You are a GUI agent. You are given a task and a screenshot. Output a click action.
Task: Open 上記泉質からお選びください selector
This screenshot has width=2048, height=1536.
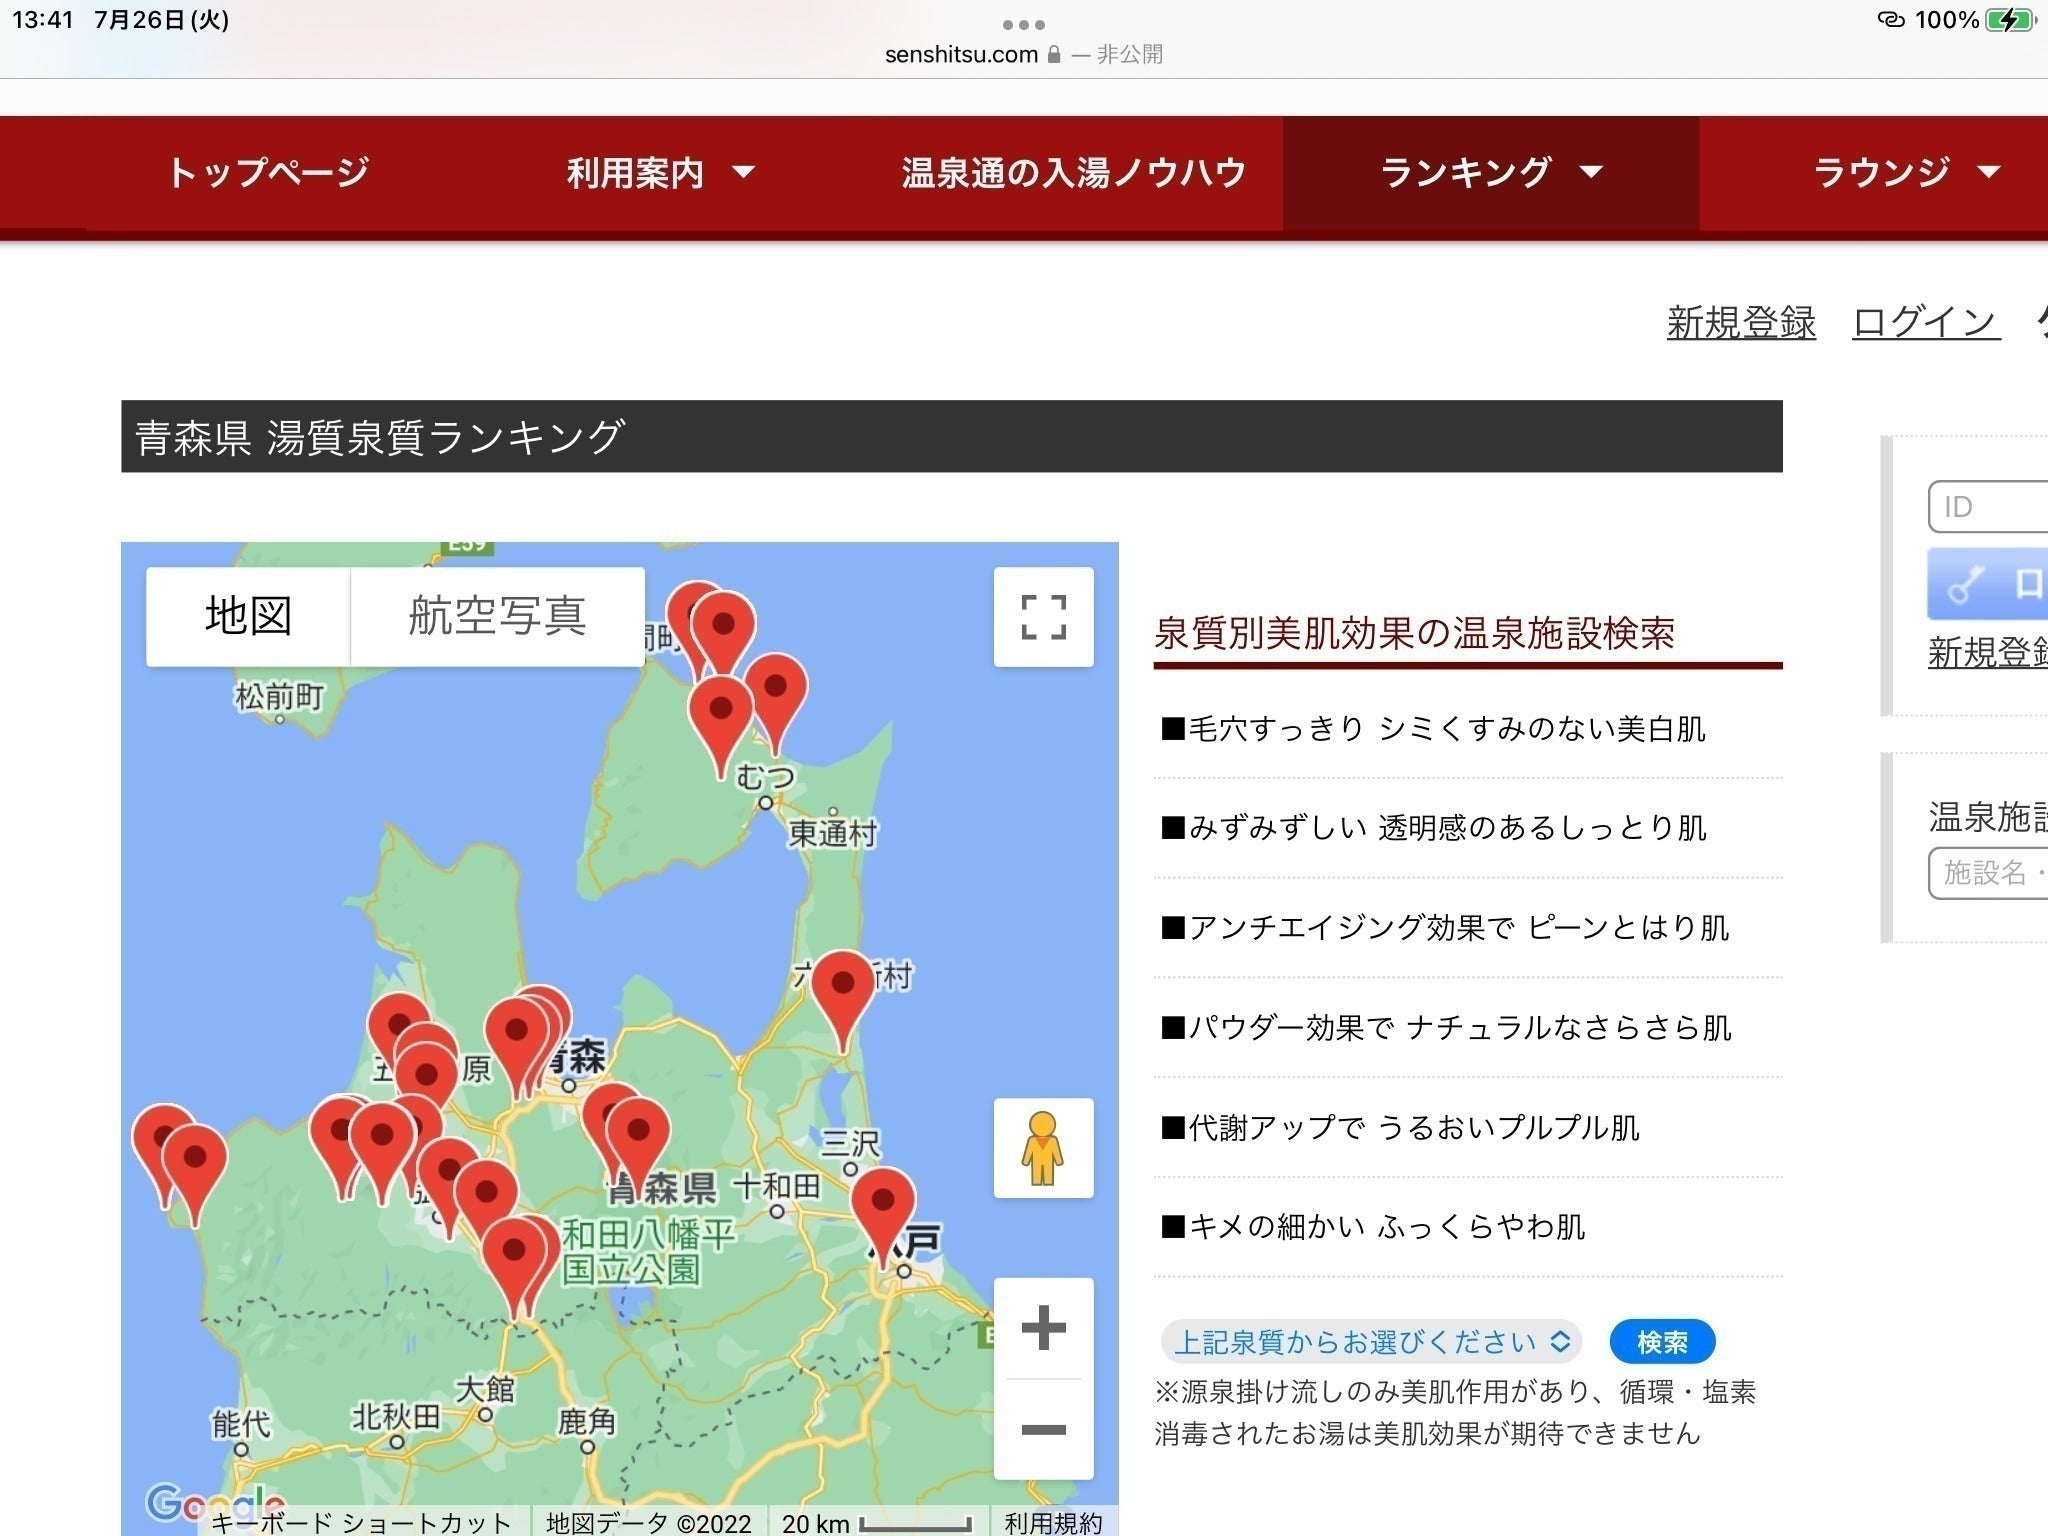tap(1370, 1342)
